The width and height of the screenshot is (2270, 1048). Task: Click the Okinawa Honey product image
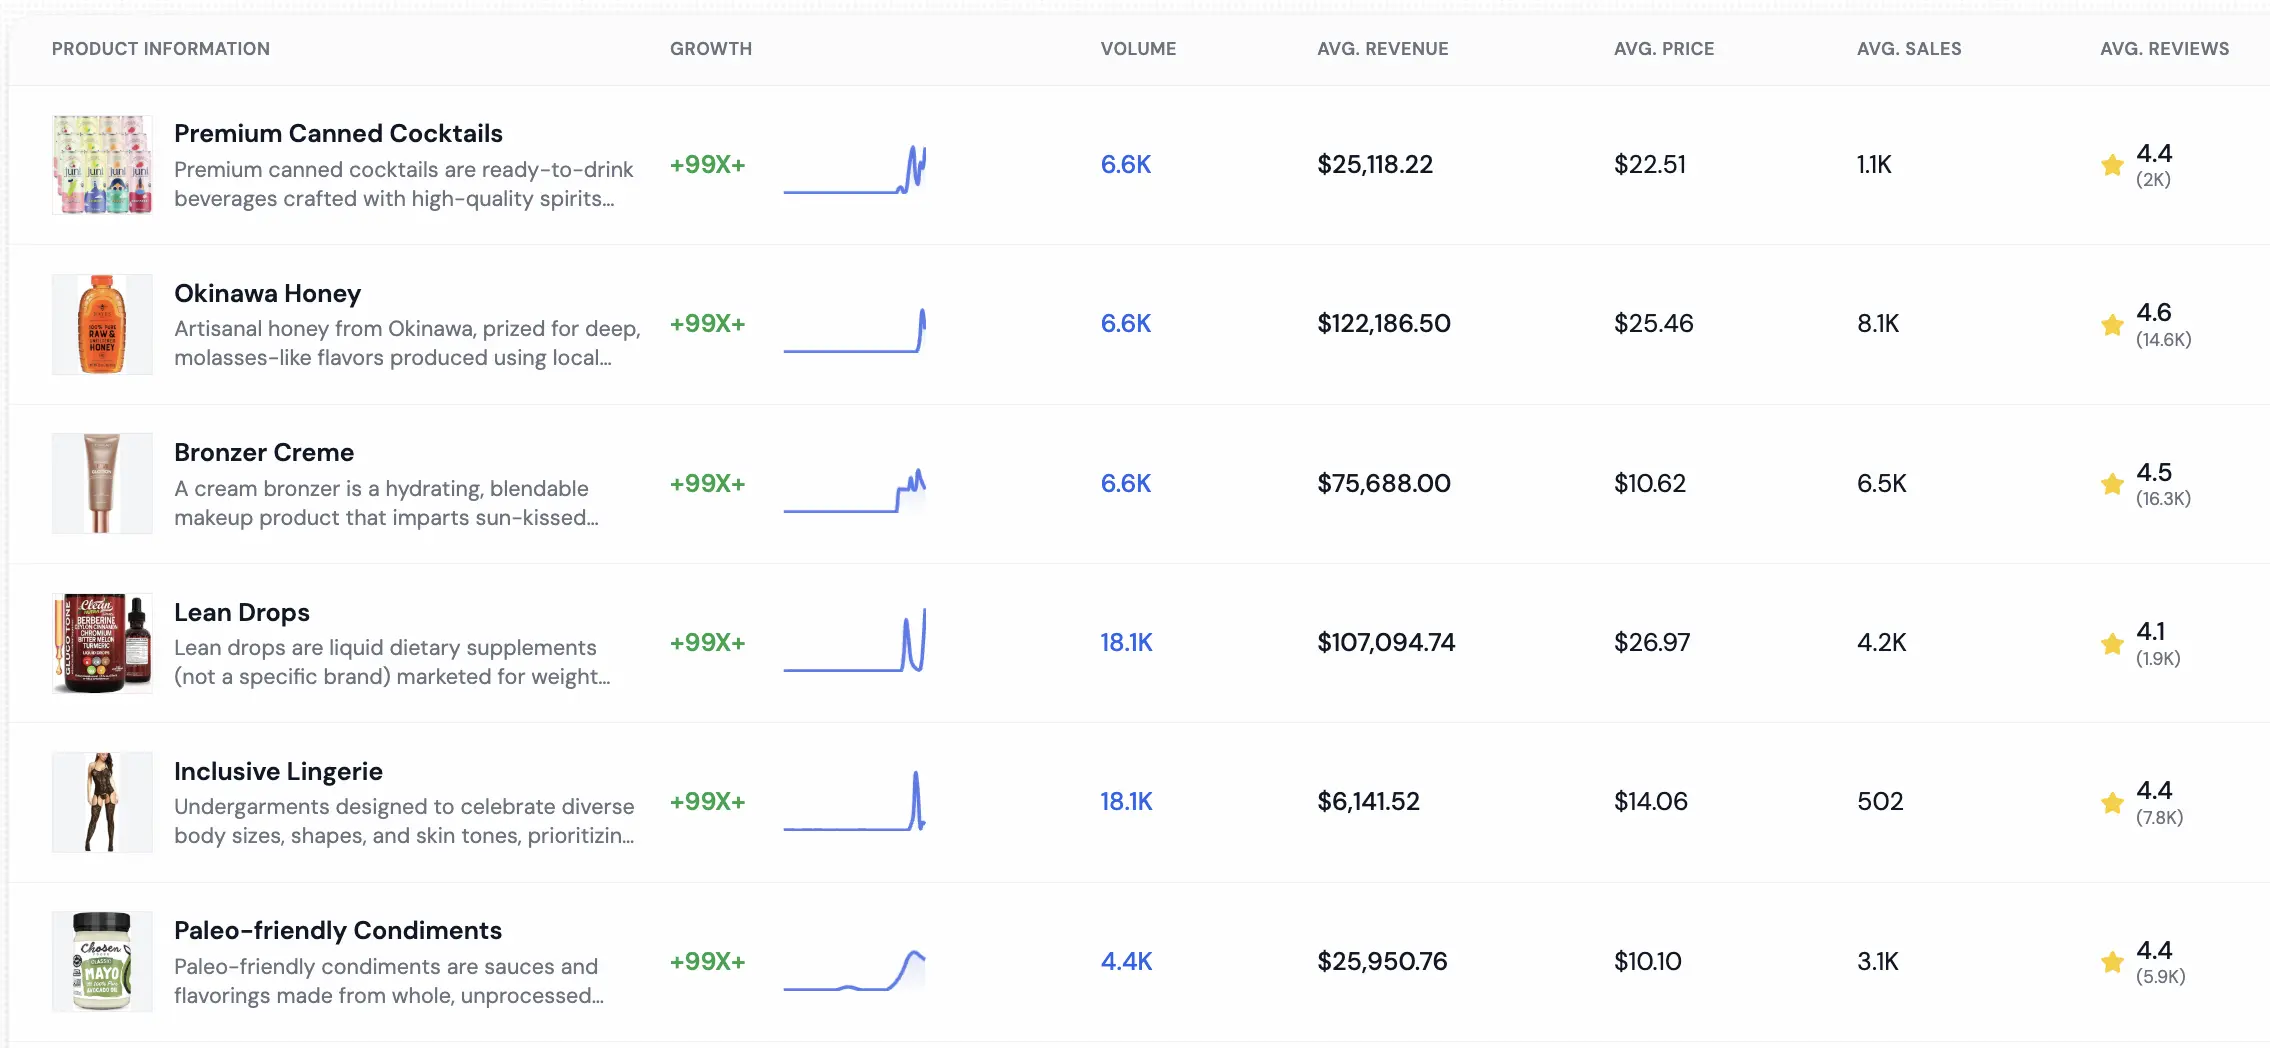pyautogui.click(x=103, y=324)
